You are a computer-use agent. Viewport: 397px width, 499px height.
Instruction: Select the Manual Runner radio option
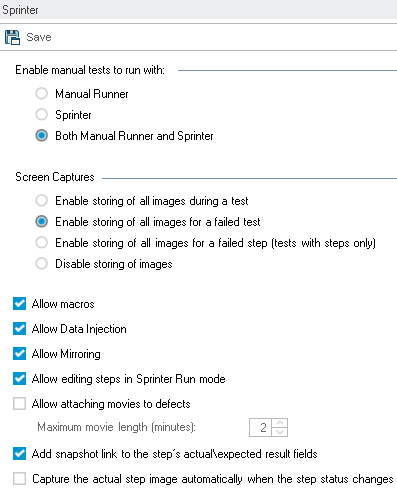click(41, 93)
